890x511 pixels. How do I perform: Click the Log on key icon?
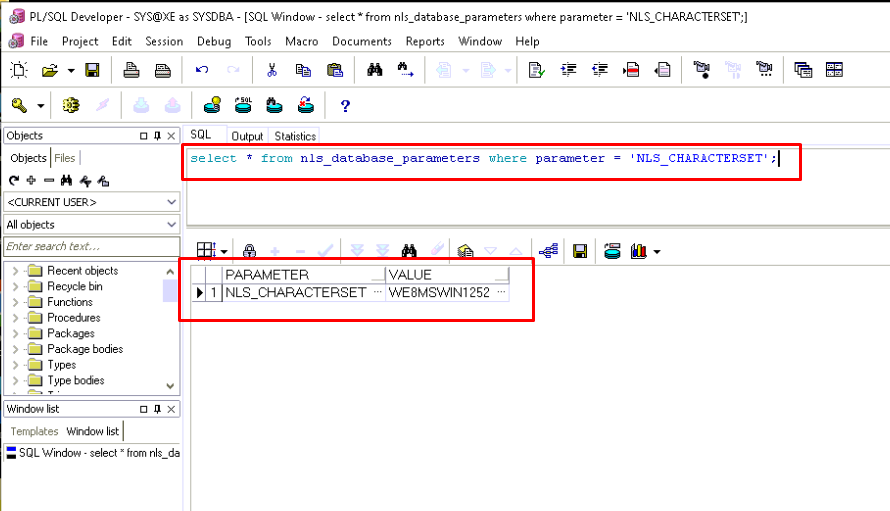tap(19, 105)
